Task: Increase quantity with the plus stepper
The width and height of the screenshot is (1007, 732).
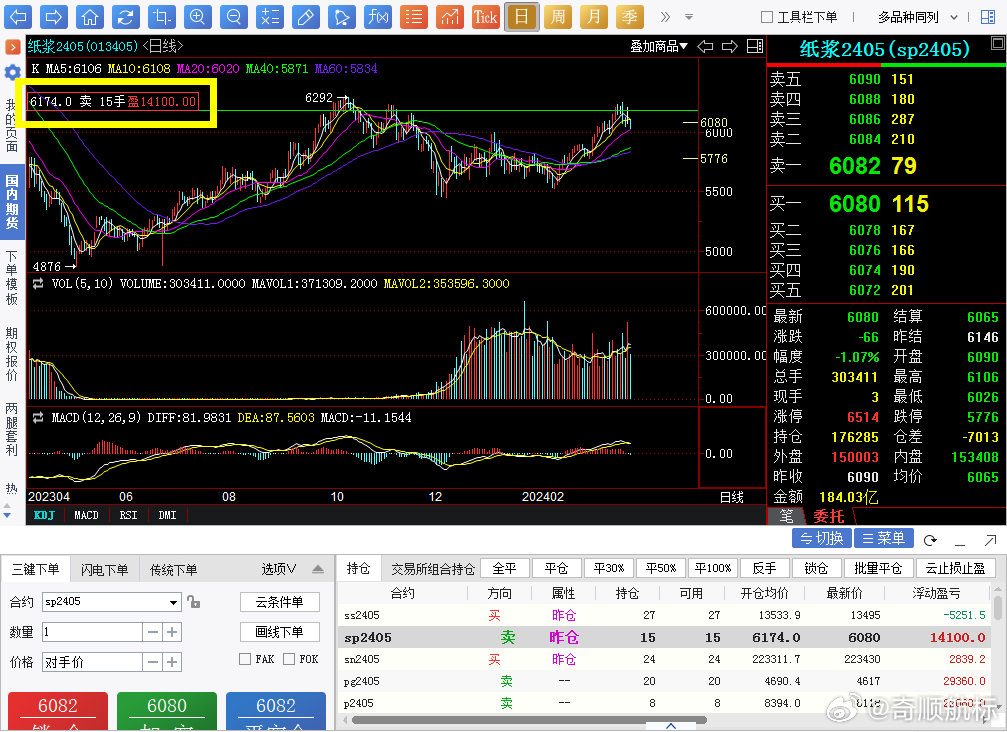Action: [x=171, y=632]
